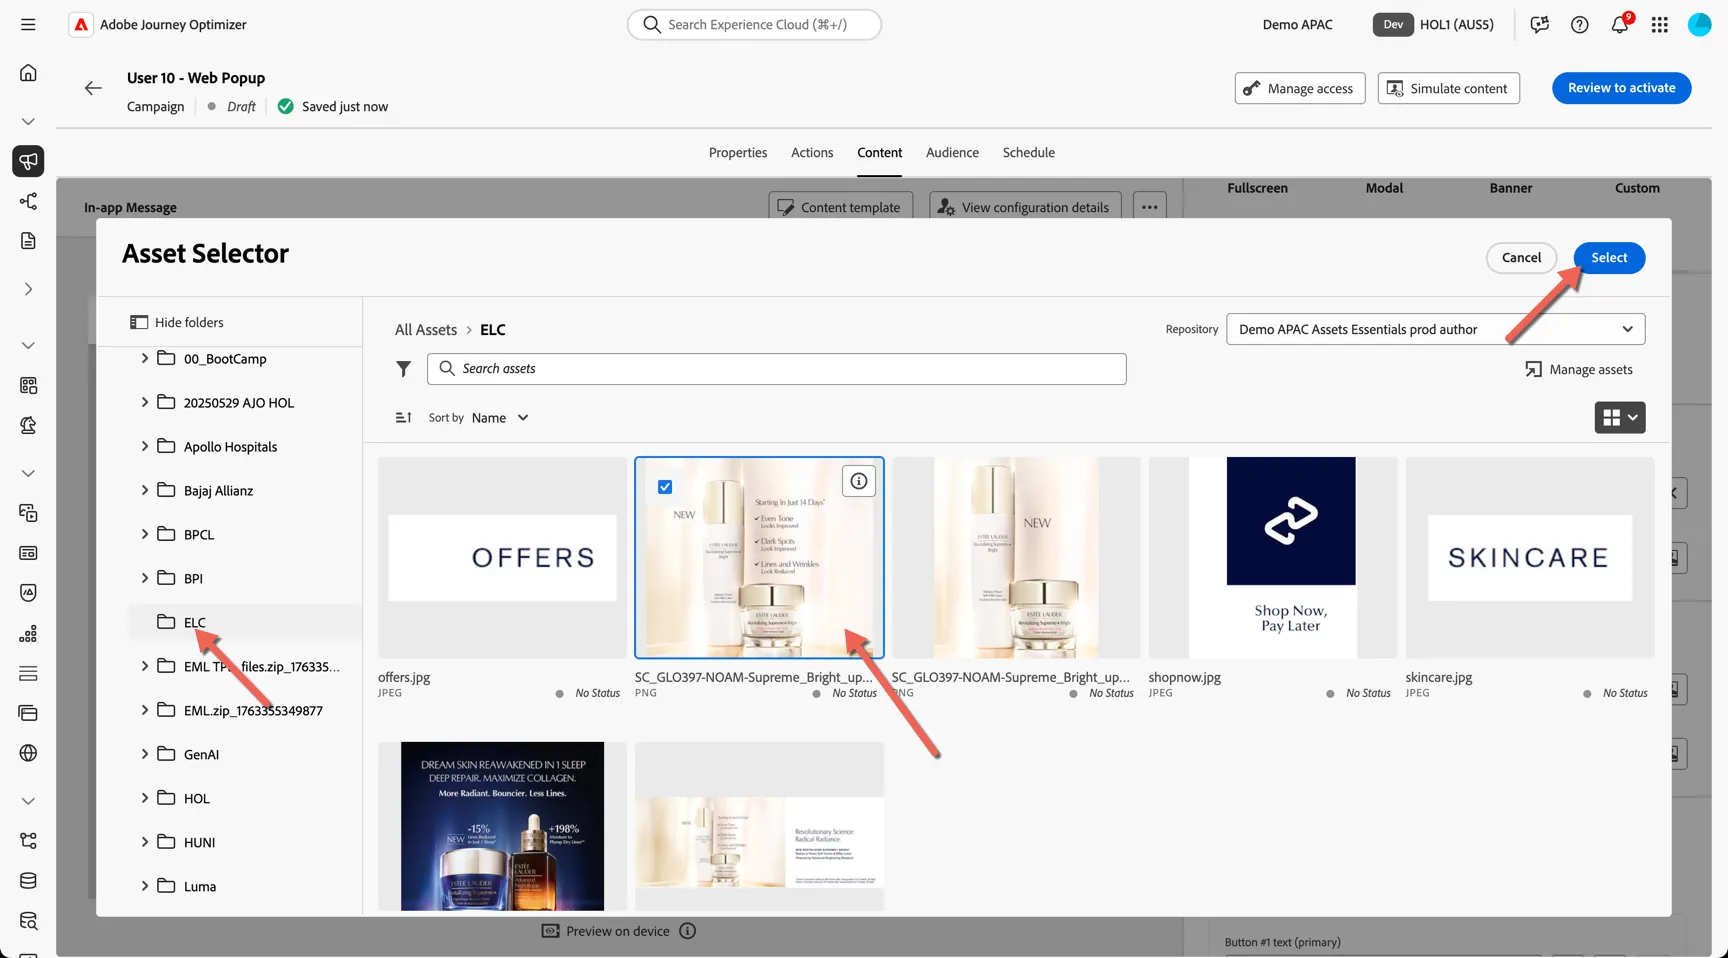Expand the 00_BootCamp folder
Screen dimensions: 1728x958
pos(145,358)
